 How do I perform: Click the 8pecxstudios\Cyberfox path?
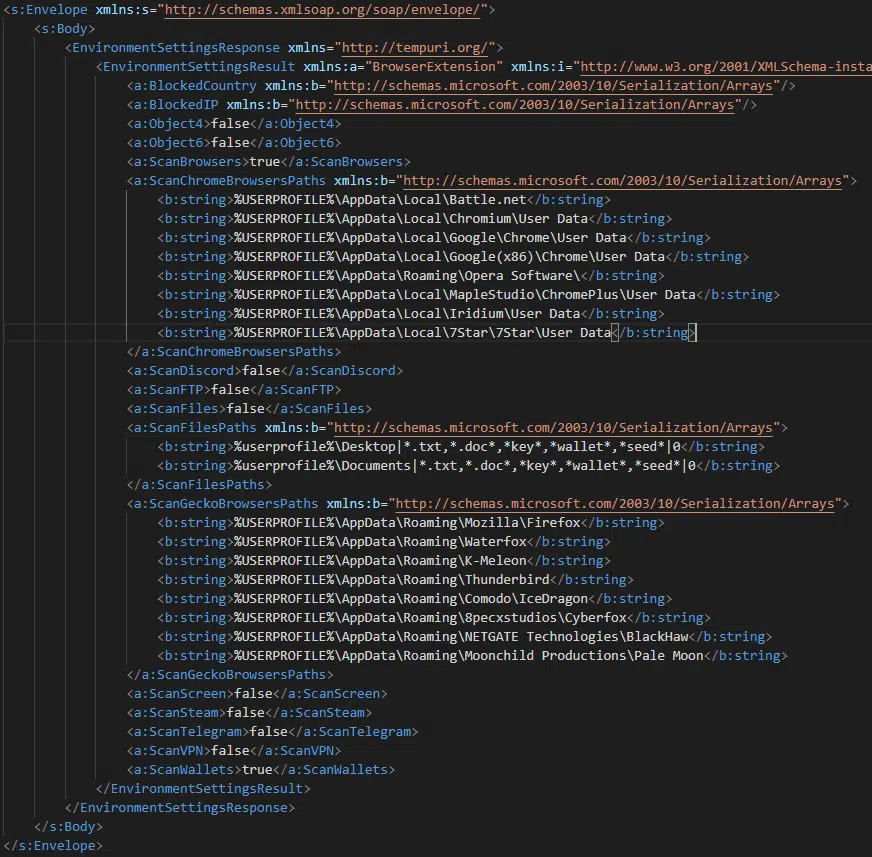pos(430,618)
